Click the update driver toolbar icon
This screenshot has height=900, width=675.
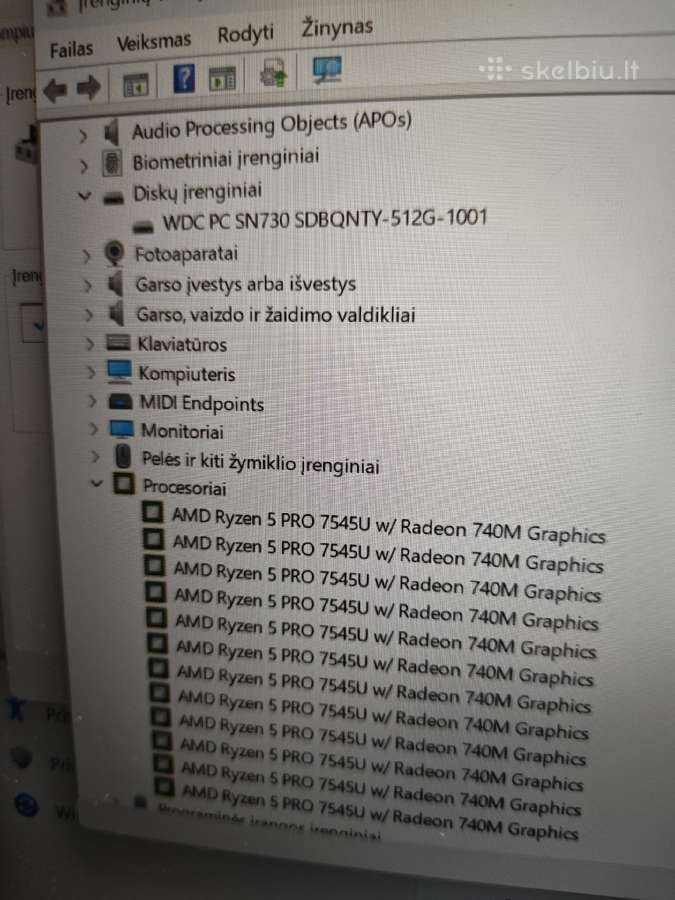(273, 73)
